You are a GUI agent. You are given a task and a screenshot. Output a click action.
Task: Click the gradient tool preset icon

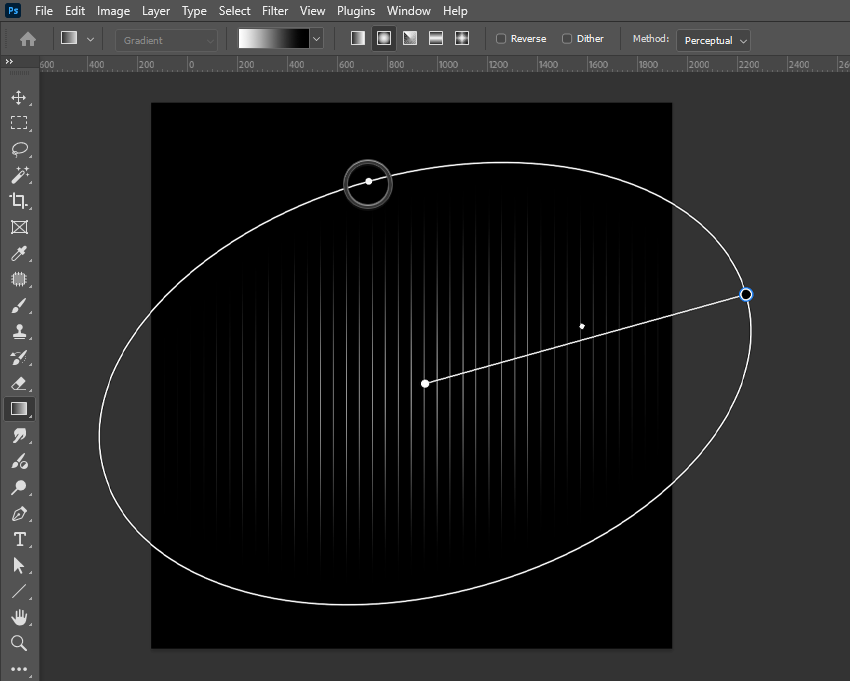[69, 38]
